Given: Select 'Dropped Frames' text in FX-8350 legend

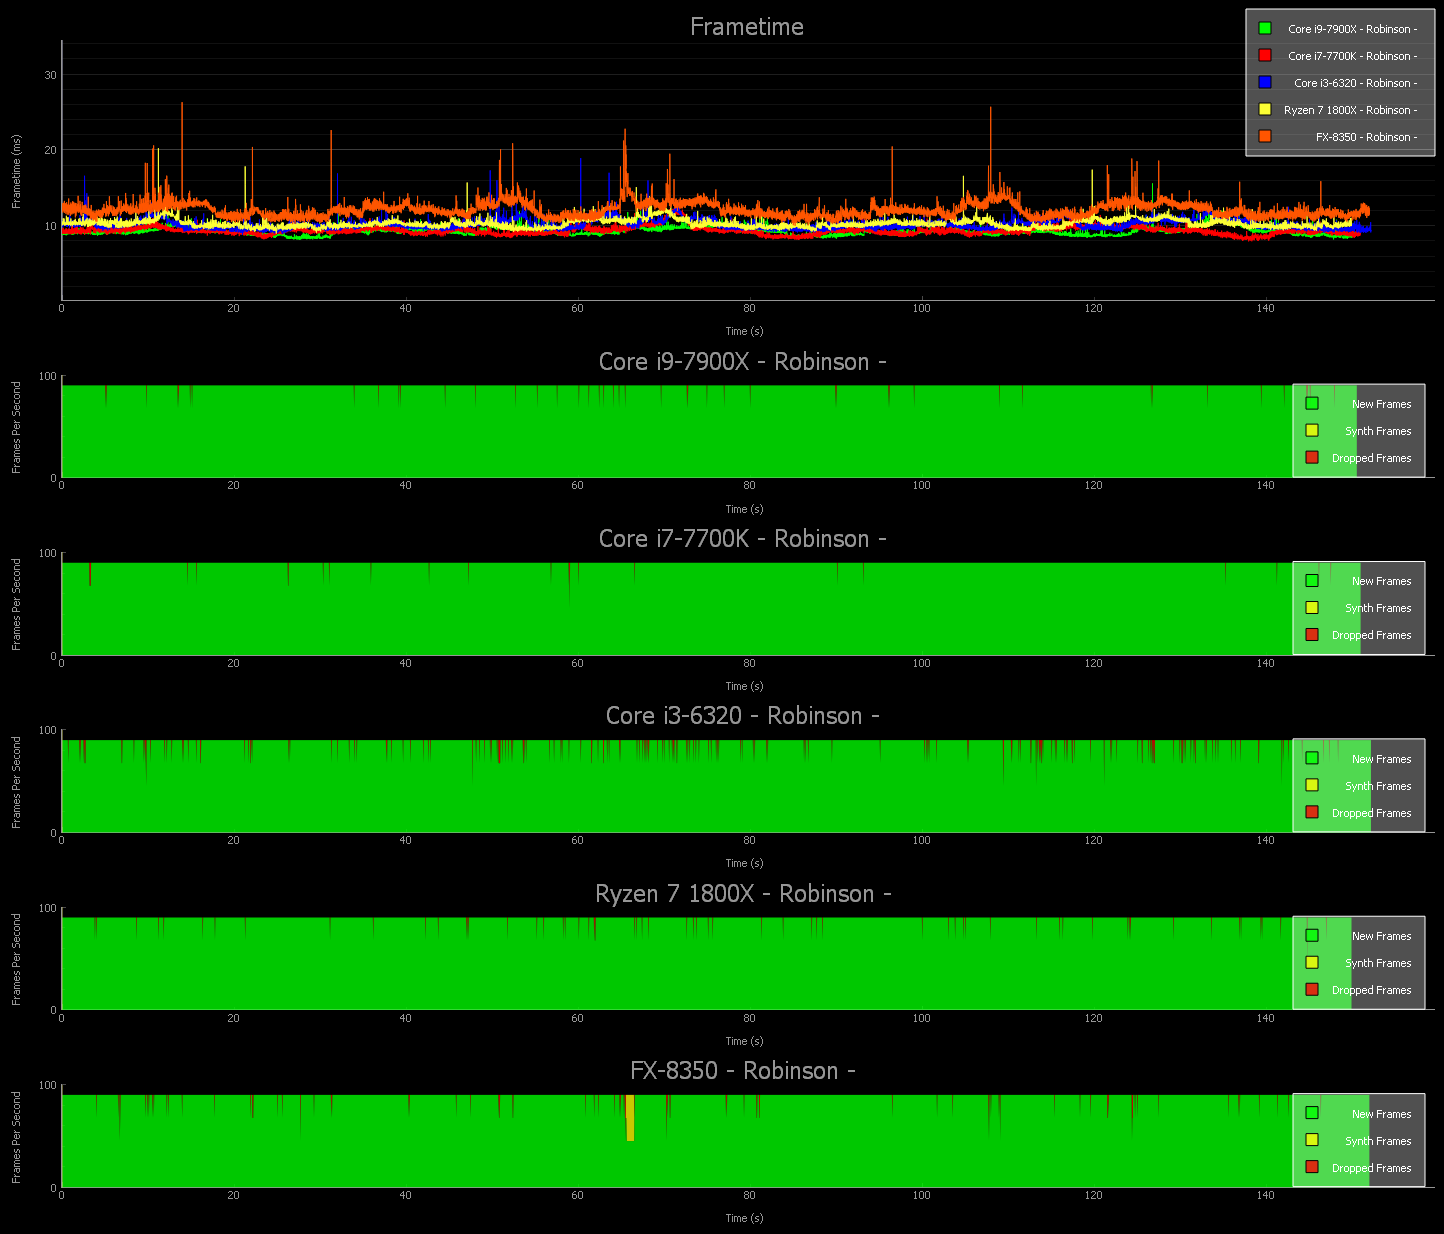Looking at the screenshot, I should click(x=1372, y=1168).
